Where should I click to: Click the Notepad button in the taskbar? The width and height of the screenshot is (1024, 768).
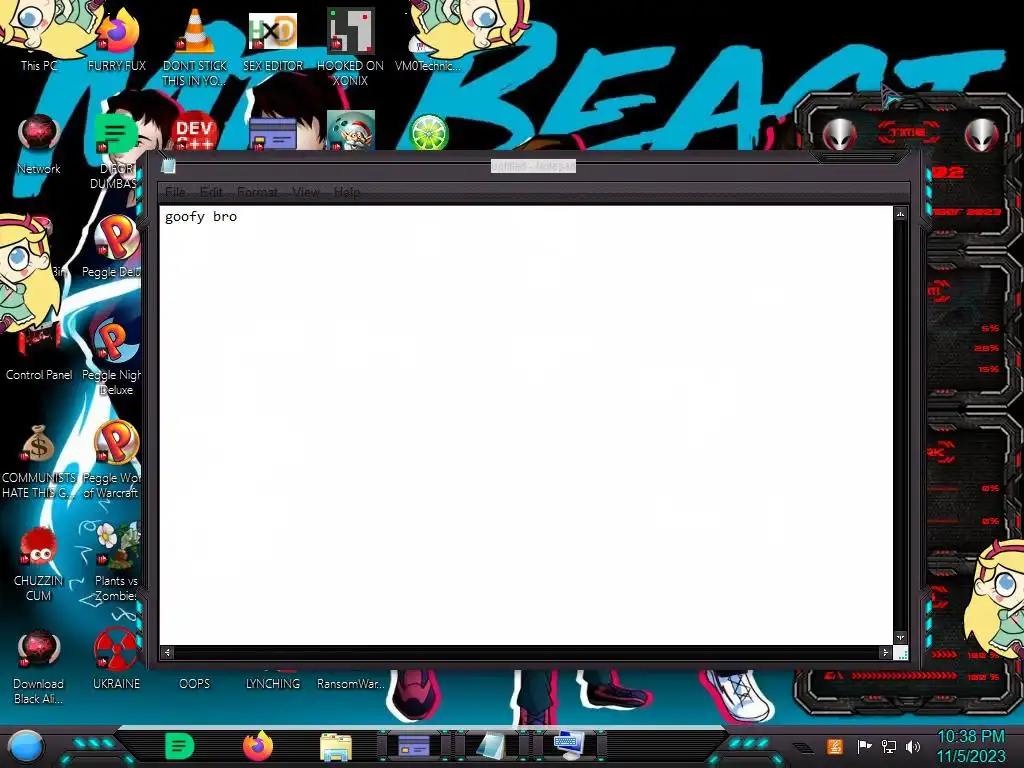(491, 746)
